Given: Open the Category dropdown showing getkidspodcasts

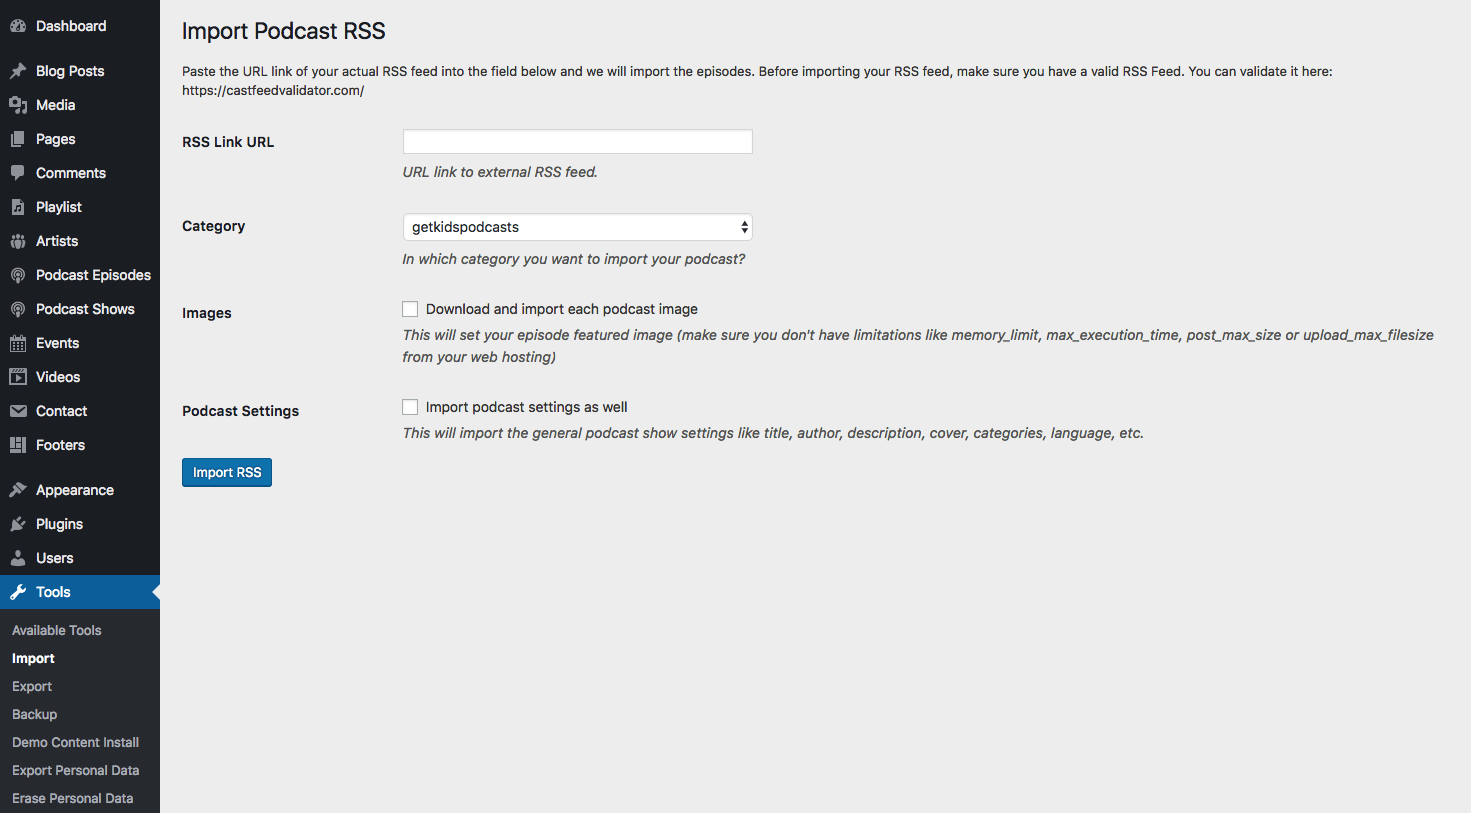Looking at the screenshot, I should [577, 227].
